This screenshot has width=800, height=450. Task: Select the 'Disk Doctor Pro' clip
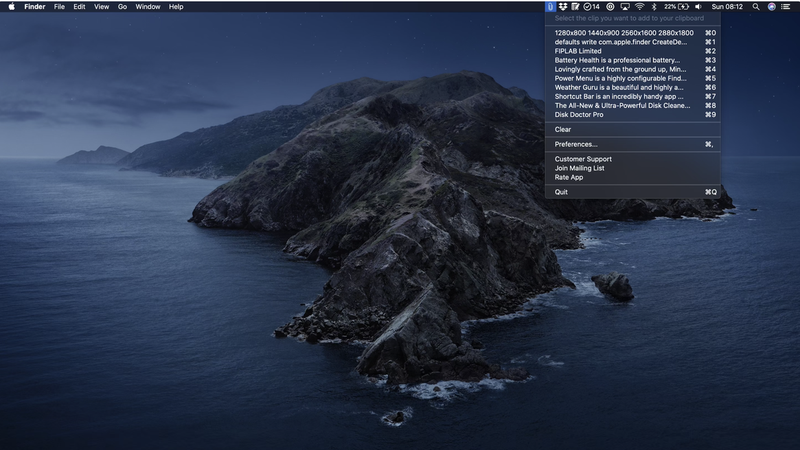point(579,115)
